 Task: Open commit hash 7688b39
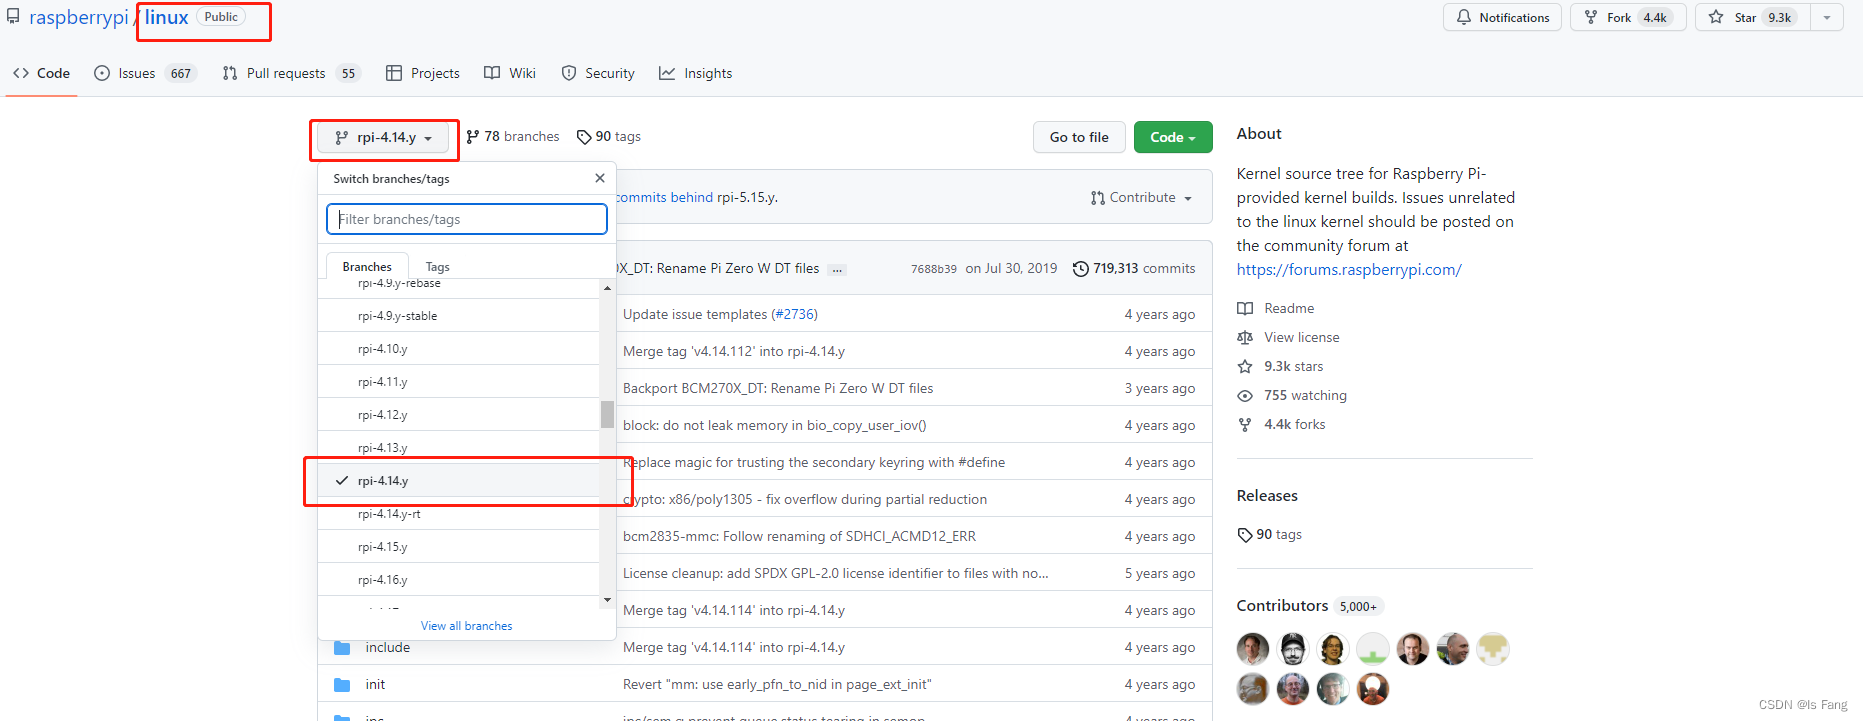(x=934, y=269)
